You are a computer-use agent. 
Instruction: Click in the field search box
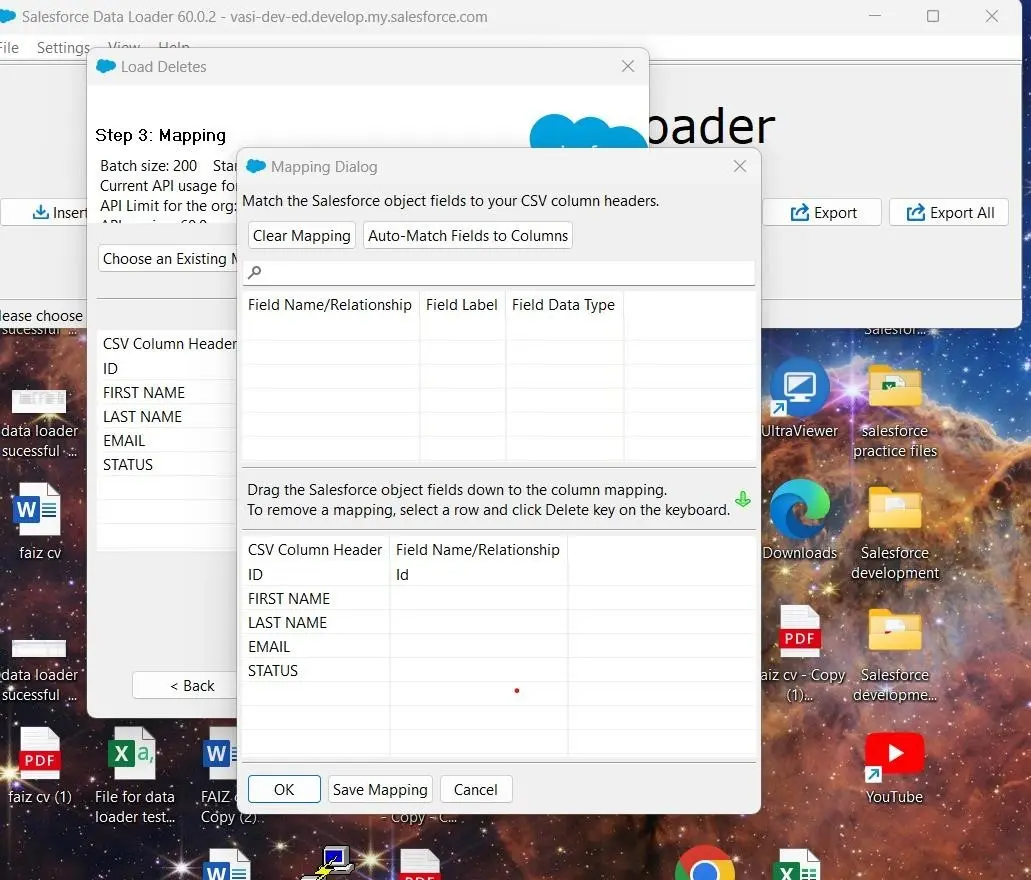point(505,272)
